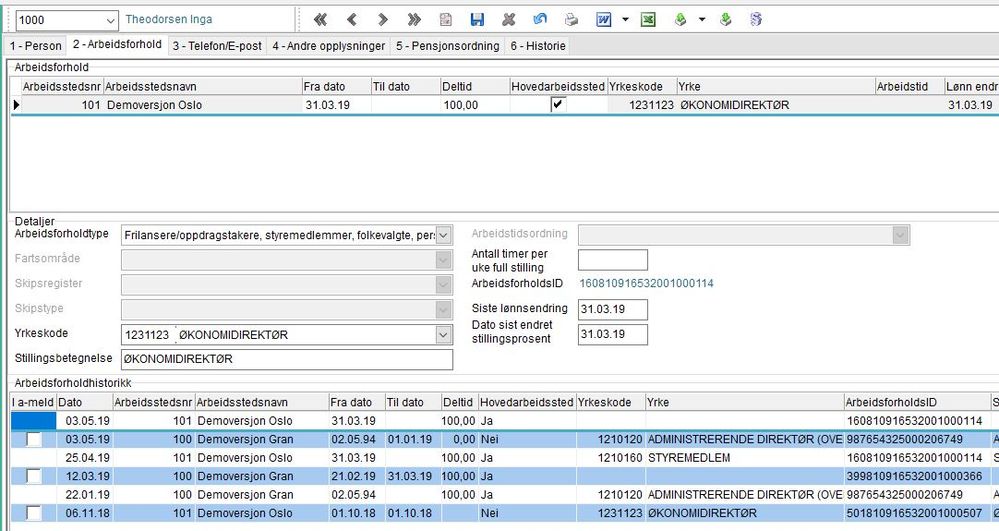Click the Stillingsbetegnelse text field
Image resolution: width=999 pixels, height=531 pixels.
[287, 359]
